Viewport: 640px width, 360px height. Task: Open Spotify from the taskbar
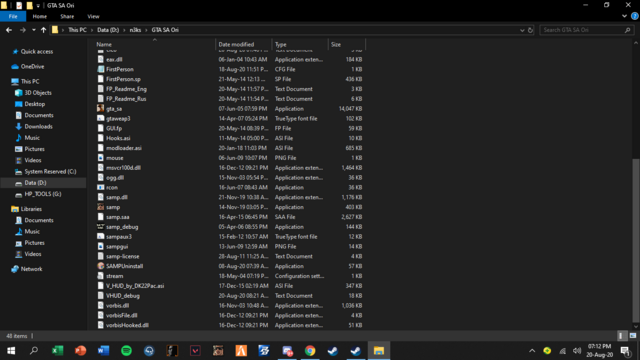[126, 351]
